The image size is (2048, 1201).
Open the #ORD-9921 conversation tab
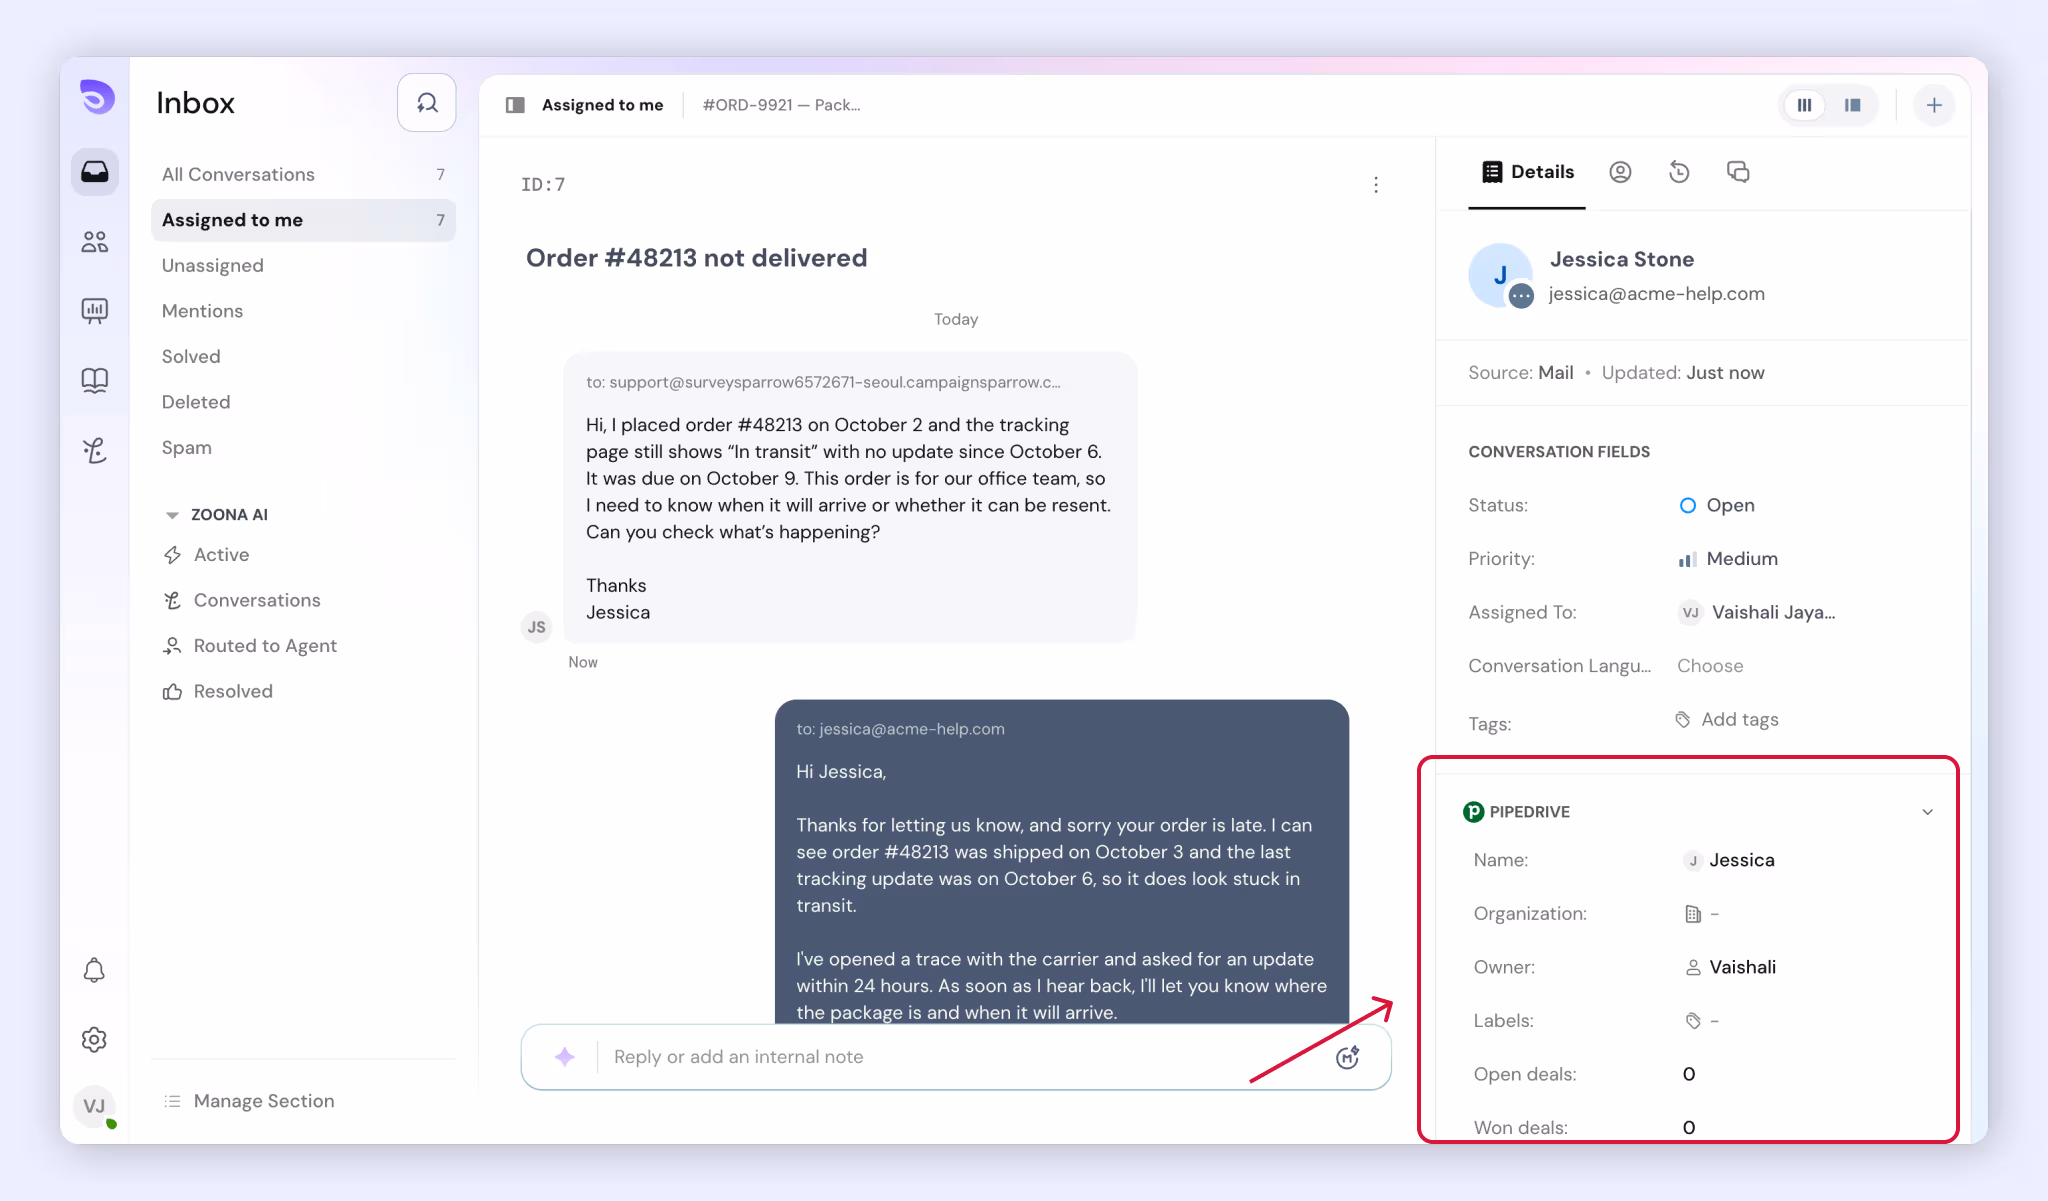[x=781, y=105]
